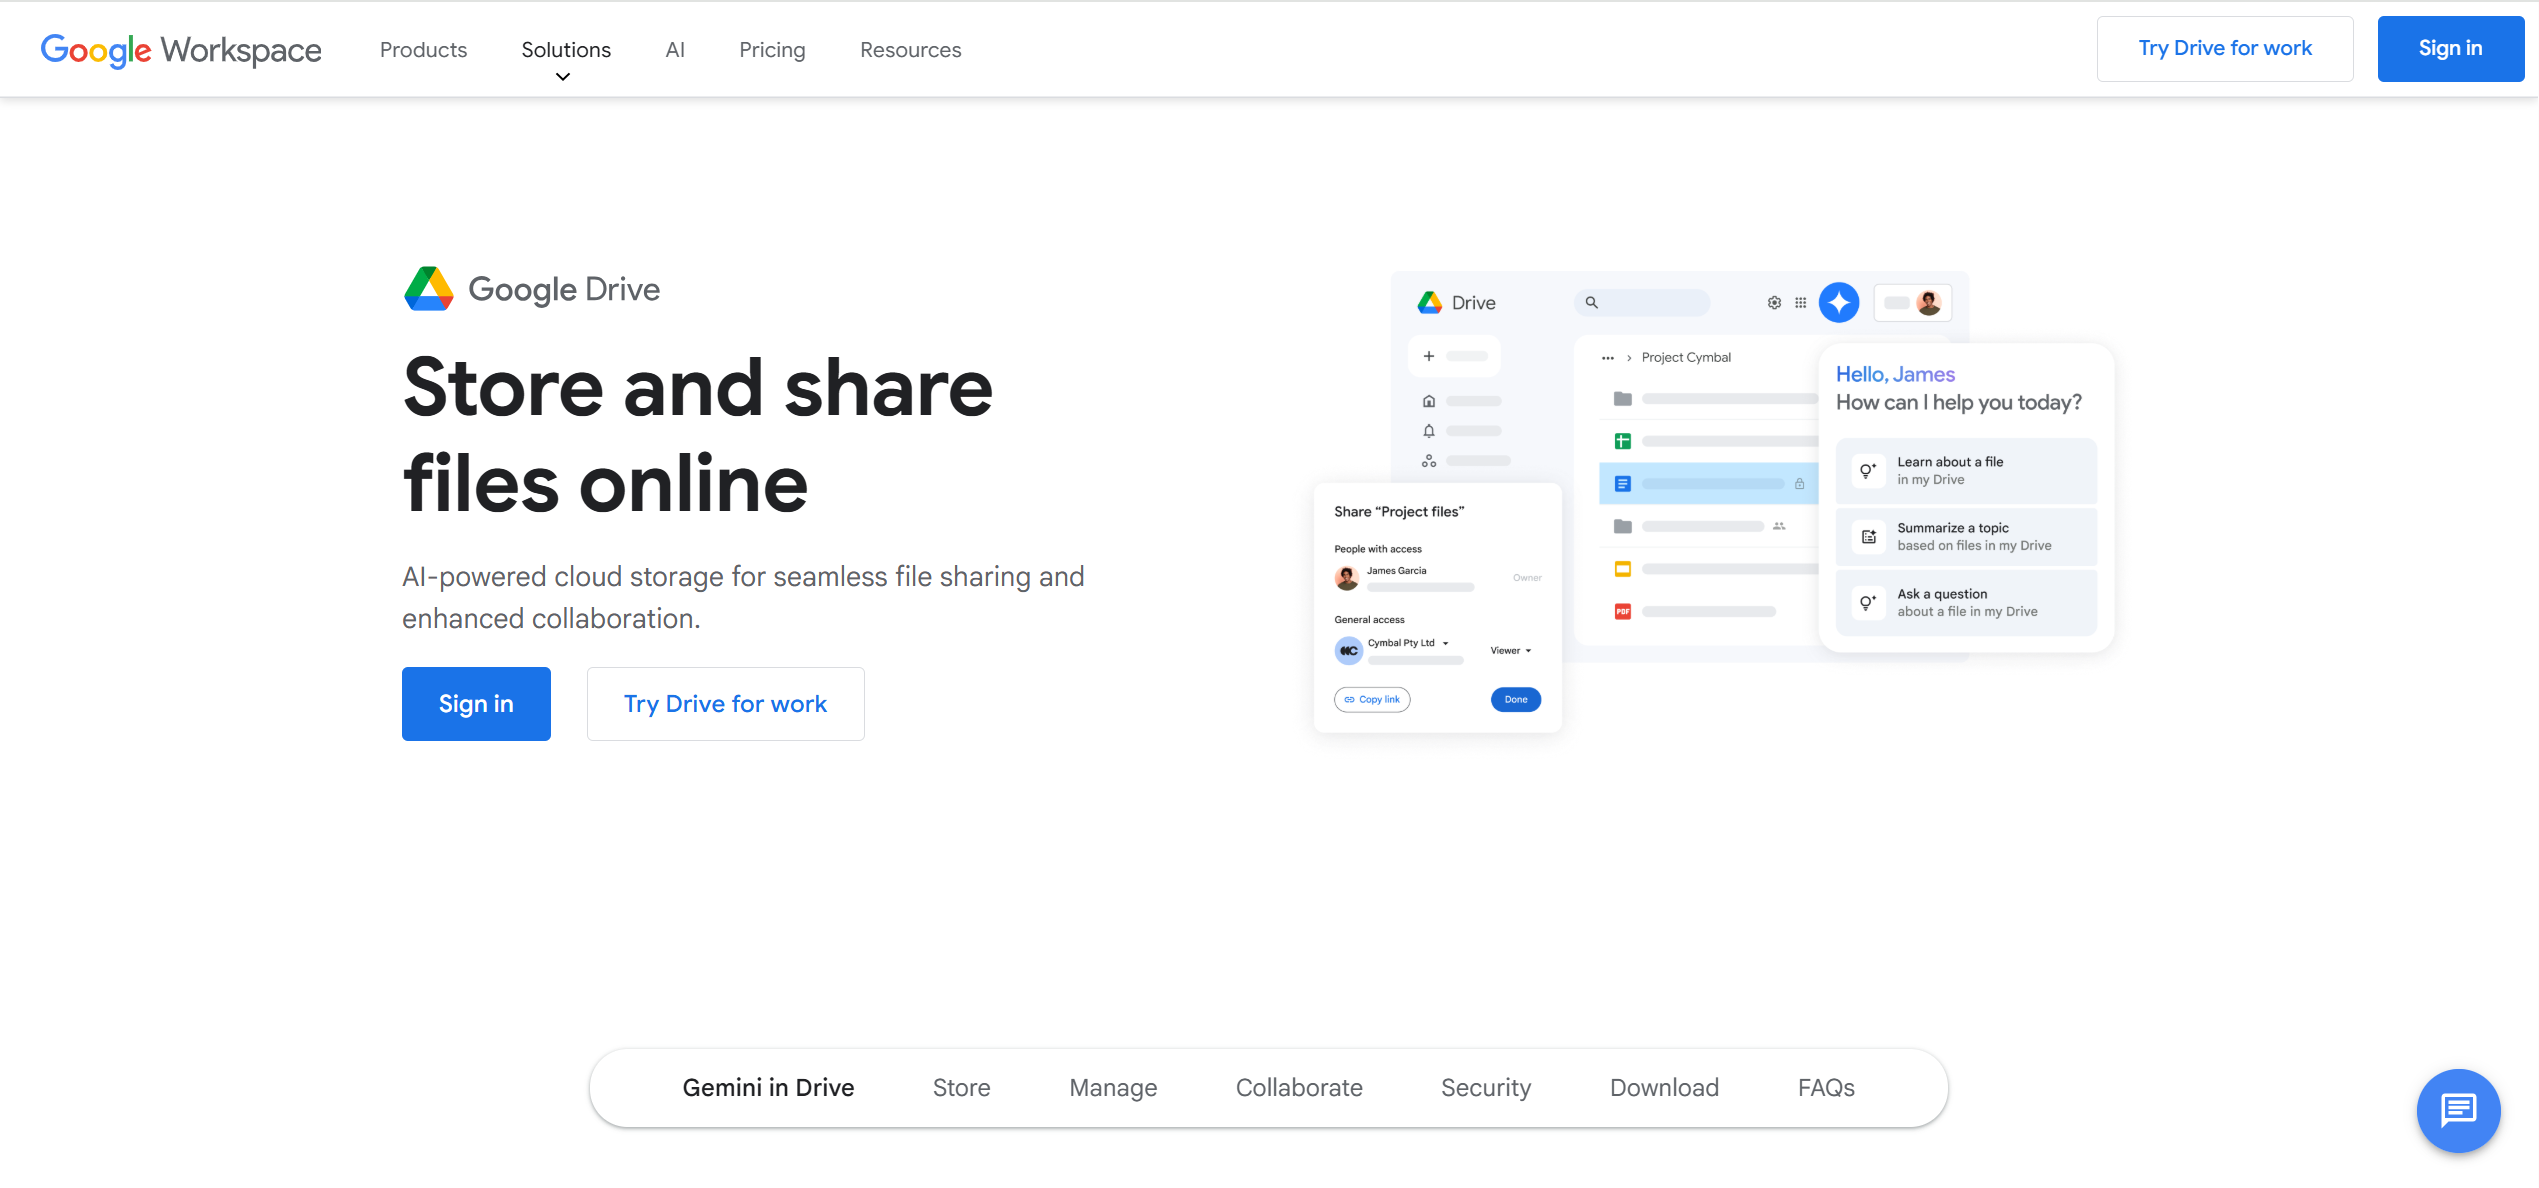Click the breadcrumb ellipsis before Project Cymbal
The height and width of the screenshot is (1188, 2539).
point(1608,358)
